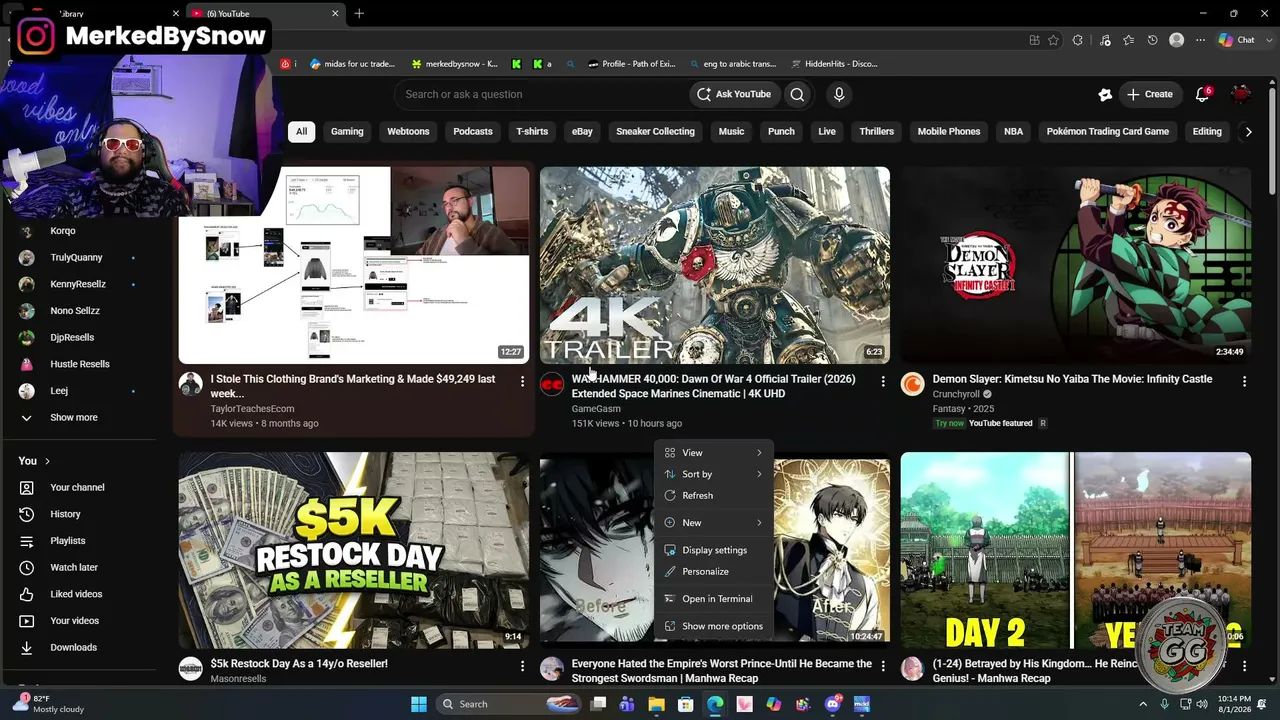Select Refresh in the context menu
Image resolution: width=1280 pixels, height=720 pixels.
tap(714, 496)
